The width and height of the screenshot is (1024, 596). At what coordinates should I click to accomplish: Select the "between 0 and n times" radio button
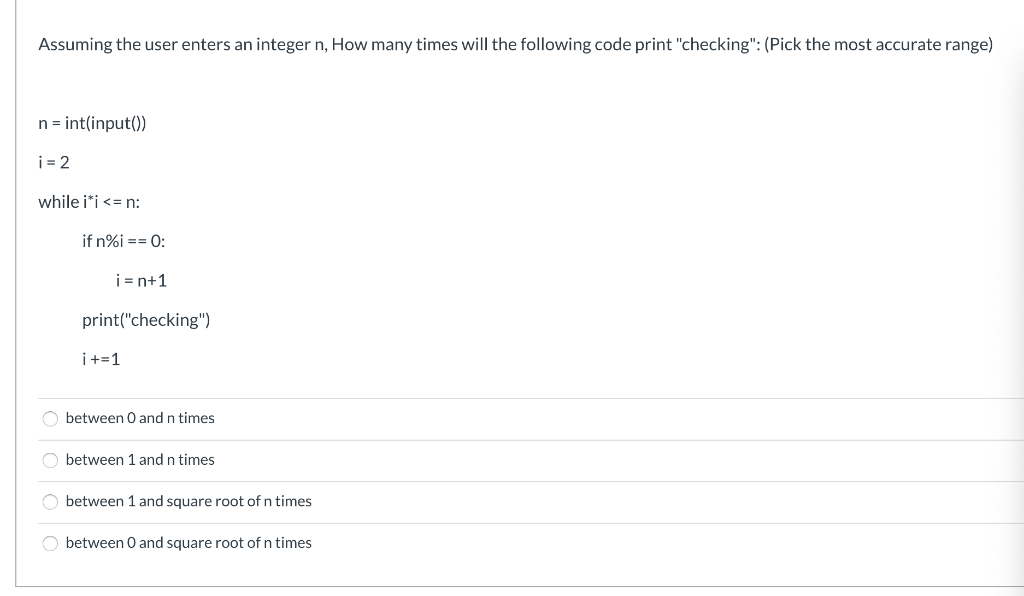[x=49, y=418]
